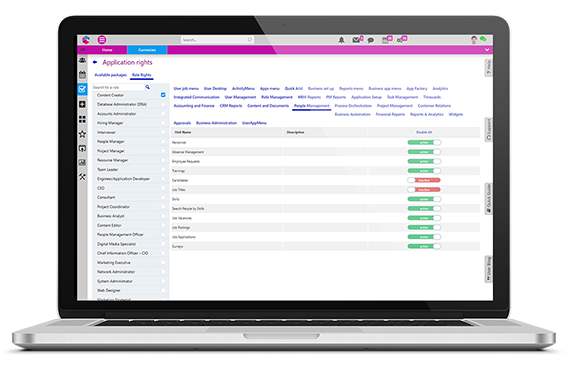
Task: Toggle the Personnel unit active switch
Action: (x=424, y=142)
